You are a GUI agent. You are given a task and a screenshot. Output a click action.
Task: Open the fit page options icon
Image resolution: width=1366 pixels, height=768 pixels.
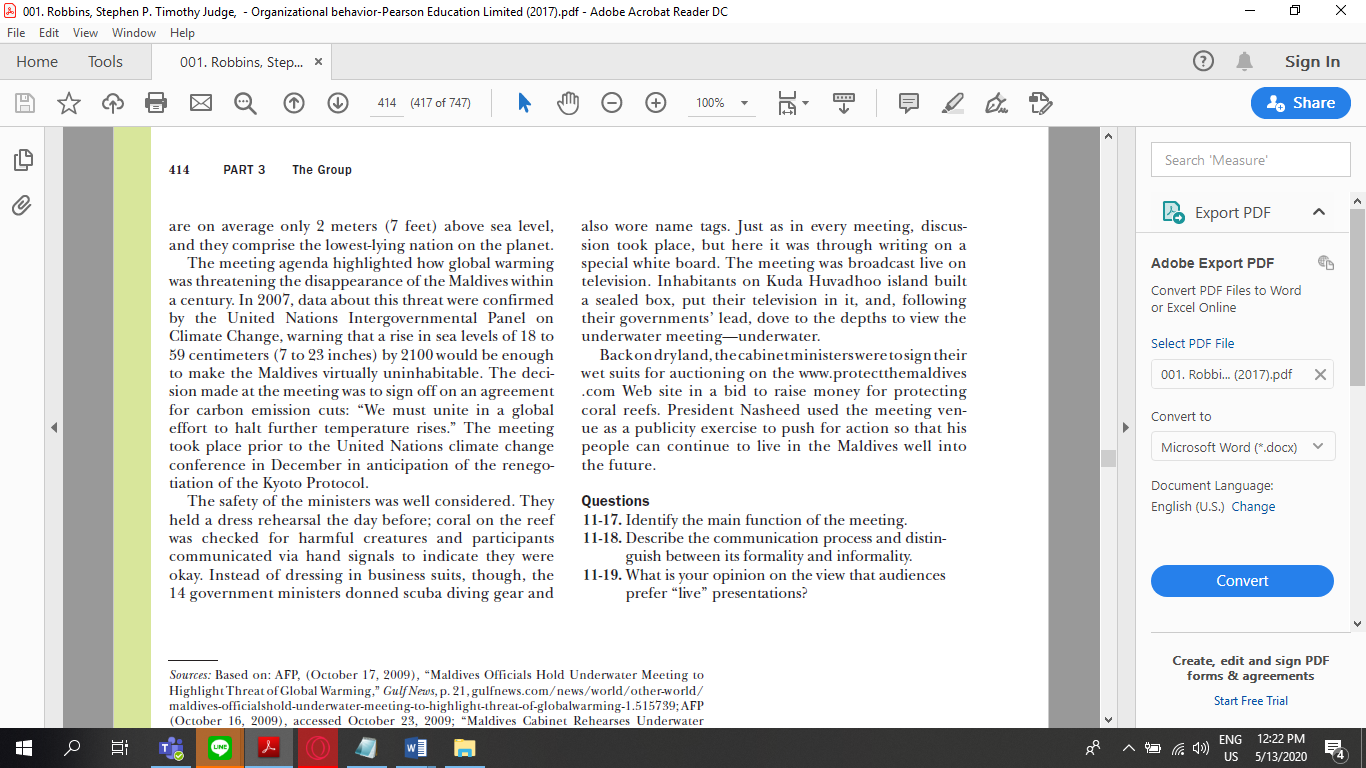tap(793, 103)
